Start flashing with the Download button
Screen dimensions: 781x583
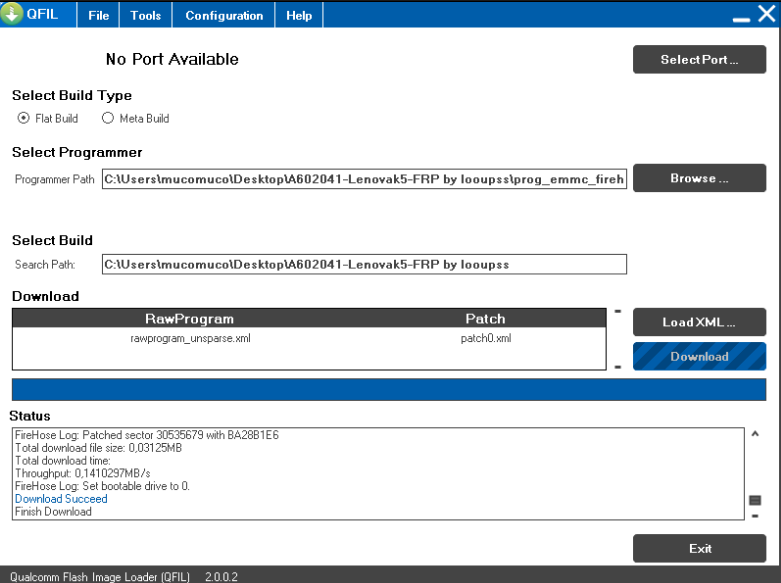699,356
